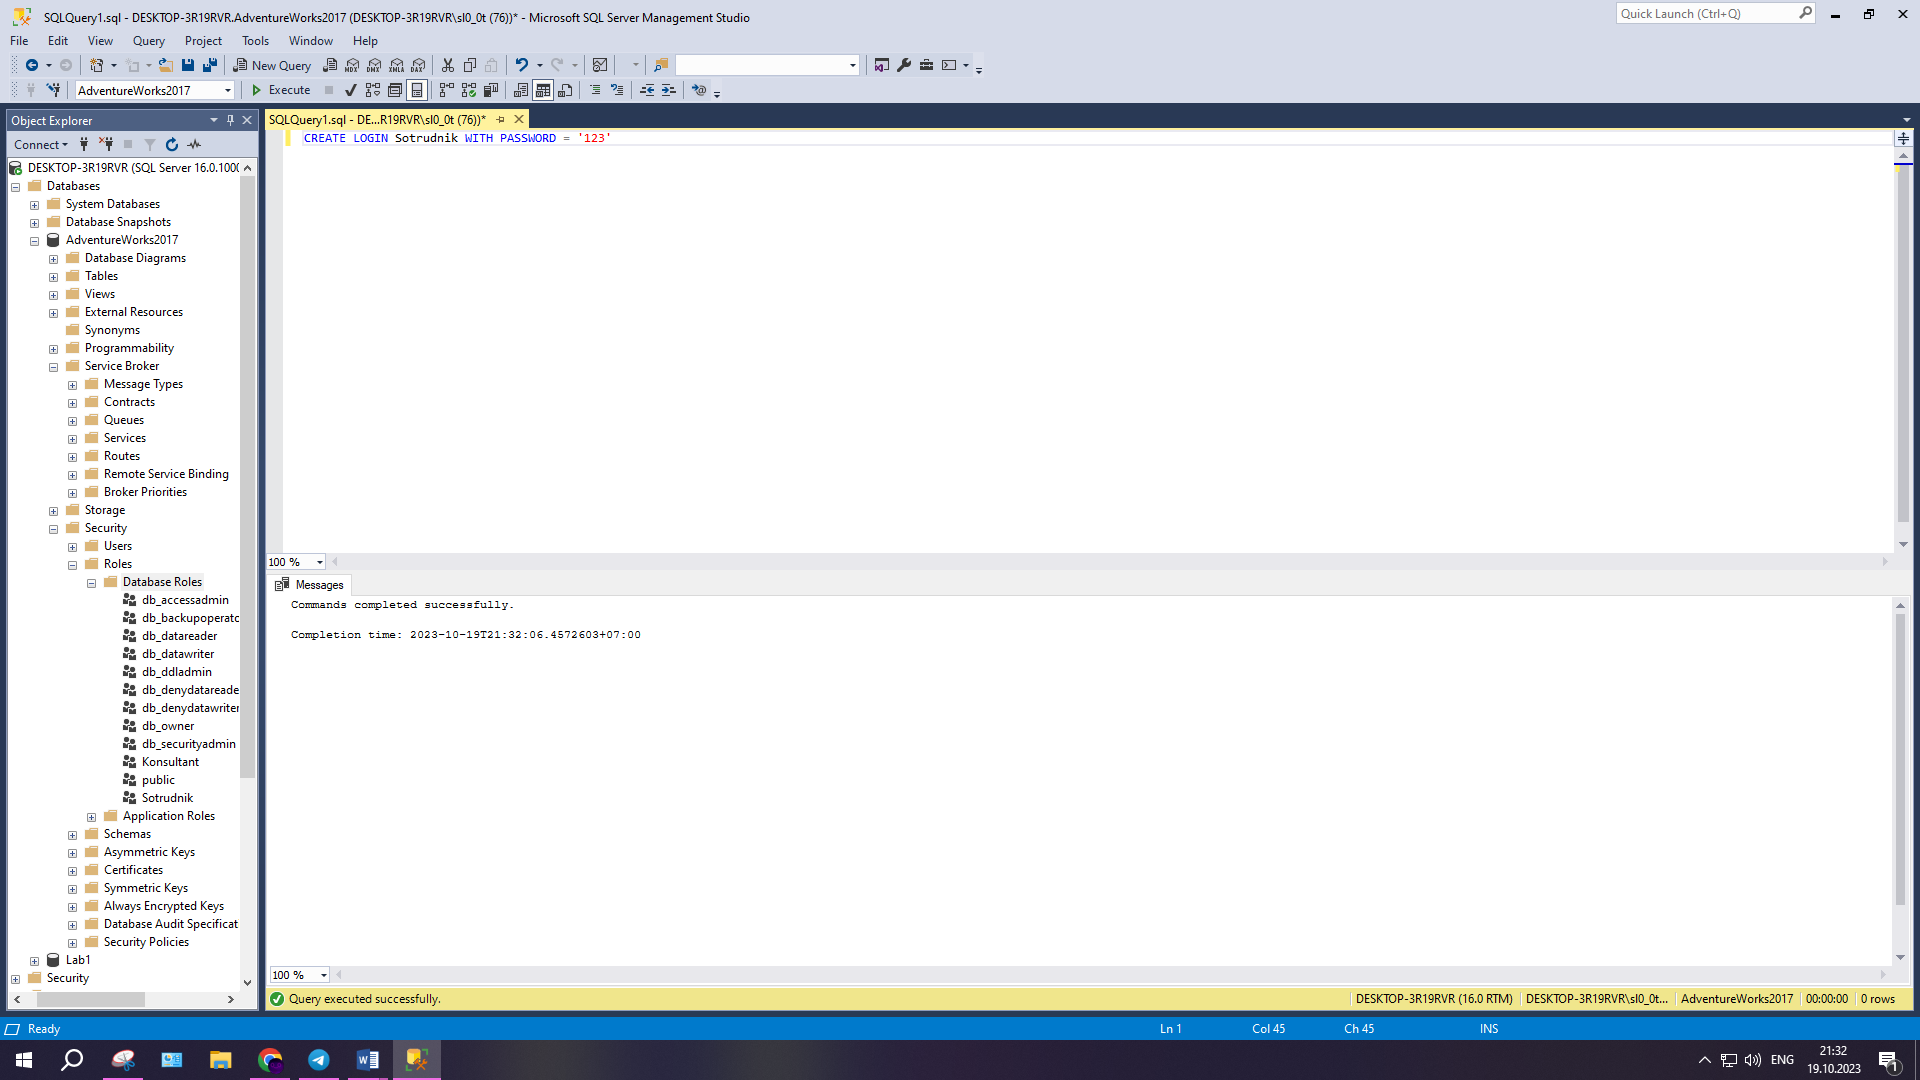Open the File menu

(x=19, y=41)
